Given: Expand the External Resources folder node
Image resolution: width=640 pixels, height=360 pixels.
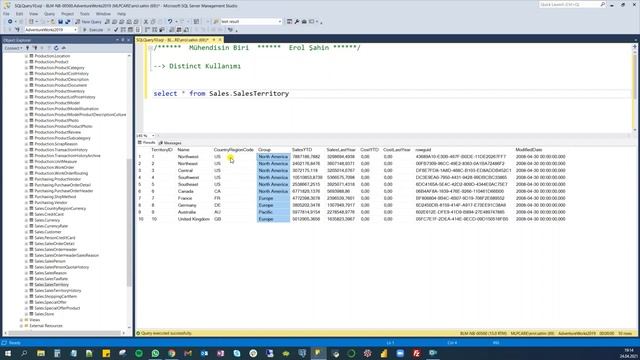Looking at the screenshot, I should pyautogui.click(x=21, y=326).
